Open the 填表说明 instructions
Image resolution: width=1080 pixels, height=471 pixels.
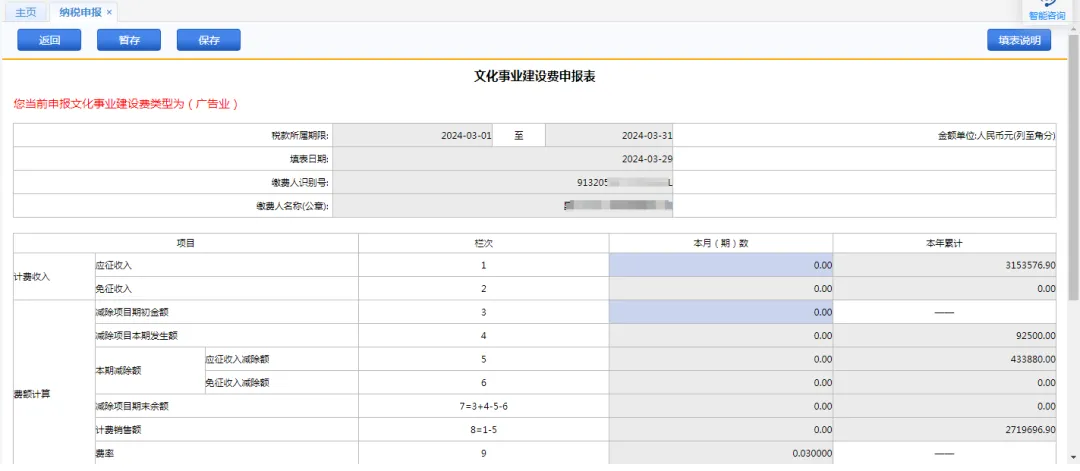[x=1018, y=40]
